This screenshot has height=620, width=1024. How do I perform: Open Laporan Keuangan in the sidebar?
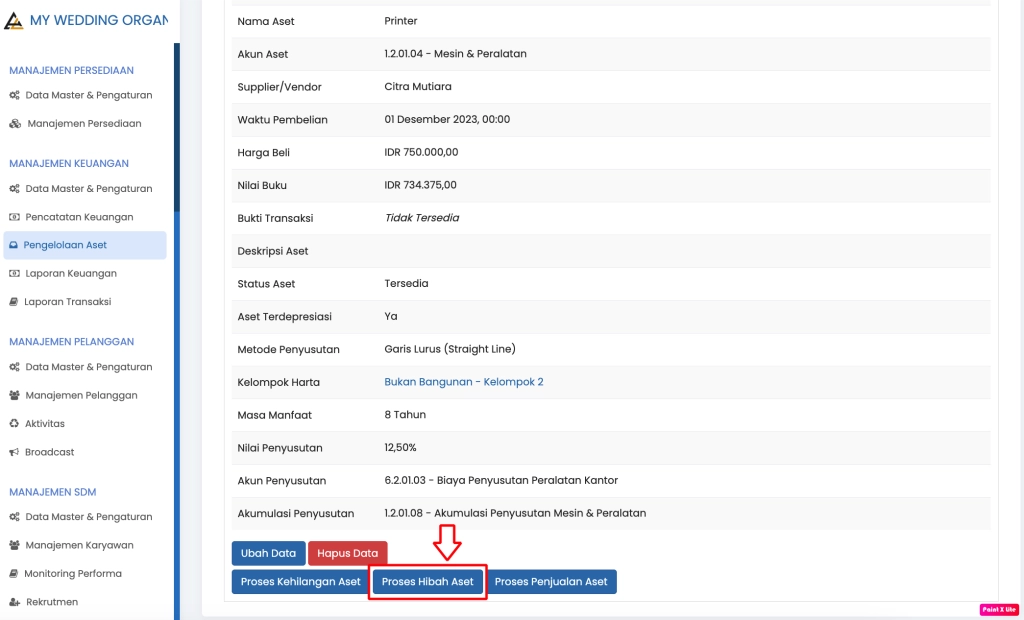pos(70,274)
